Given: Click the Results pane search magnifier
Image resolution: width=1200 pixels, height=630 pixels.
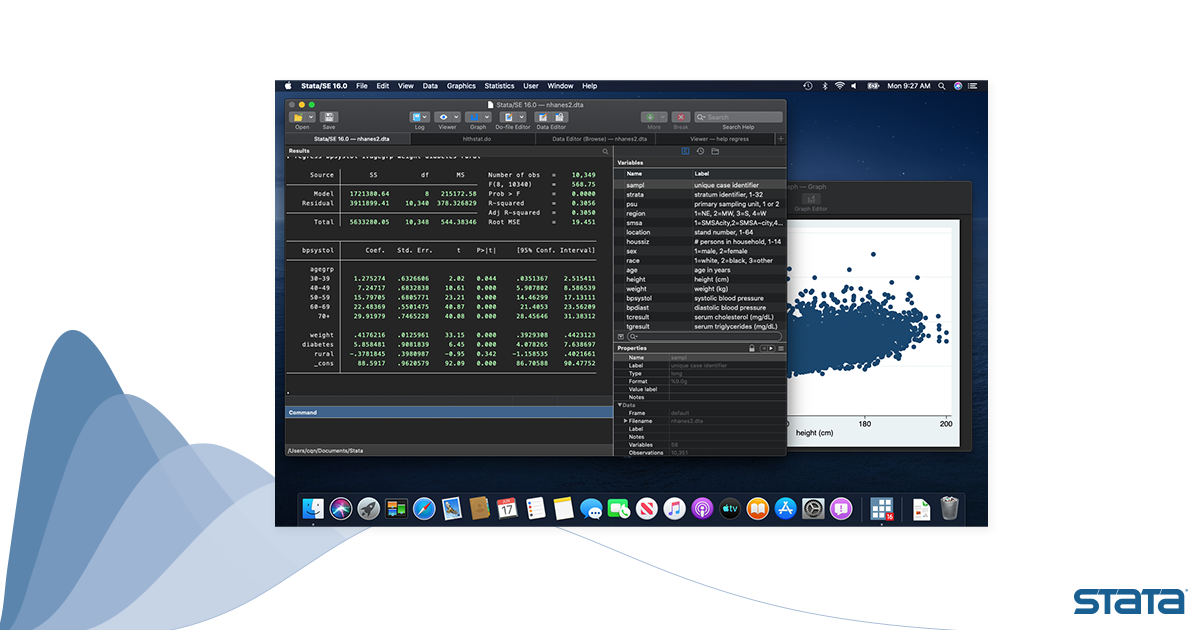Looking at the screenshot, I should 605,151.
